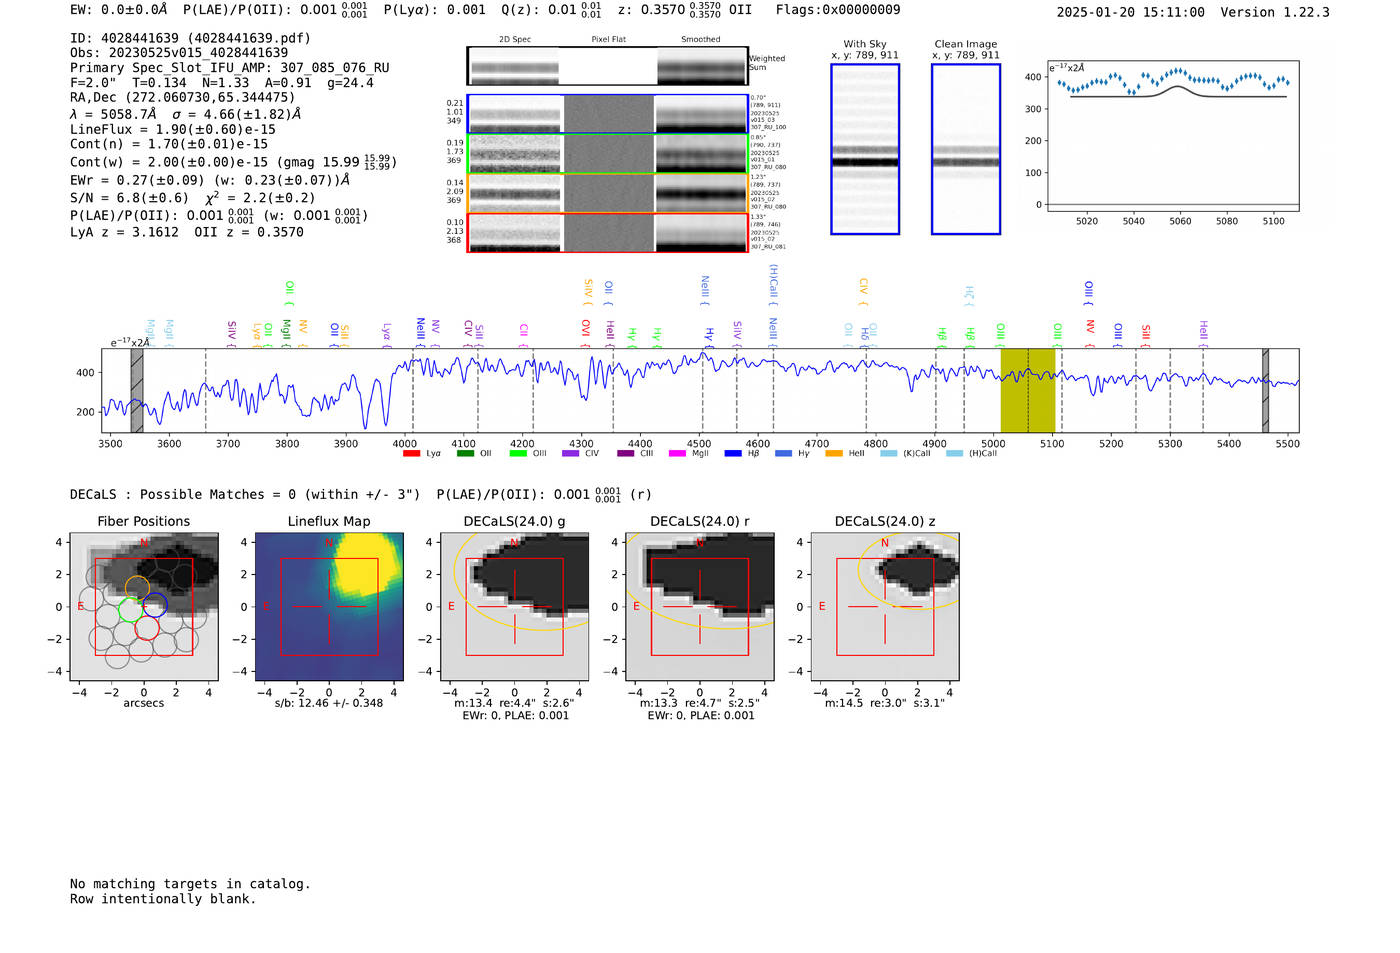Click the ID: 4028441639 line
Image resolution: width=1400 pixels, height=953 pixels.
pyautogui.click(x=190, y=38)
